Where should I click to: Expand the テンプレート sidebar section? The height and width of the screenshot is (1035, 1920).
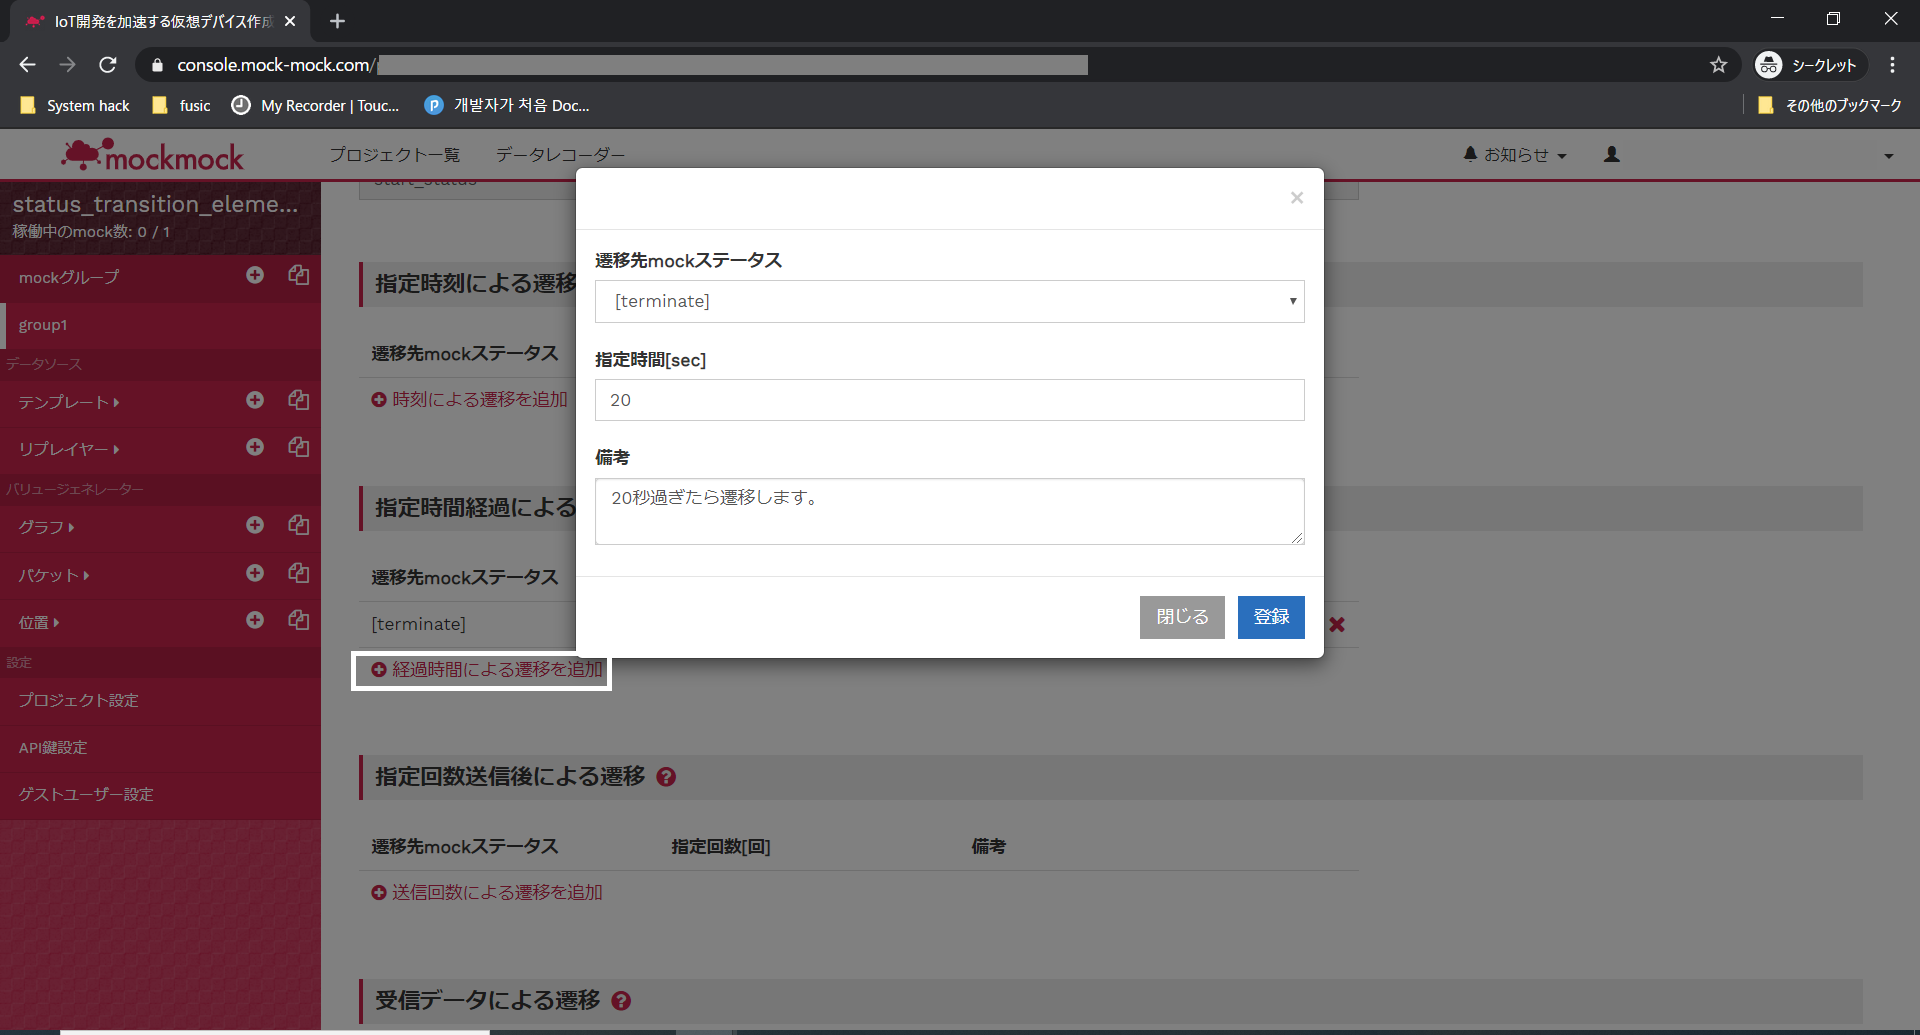click(x=68, y=402)
